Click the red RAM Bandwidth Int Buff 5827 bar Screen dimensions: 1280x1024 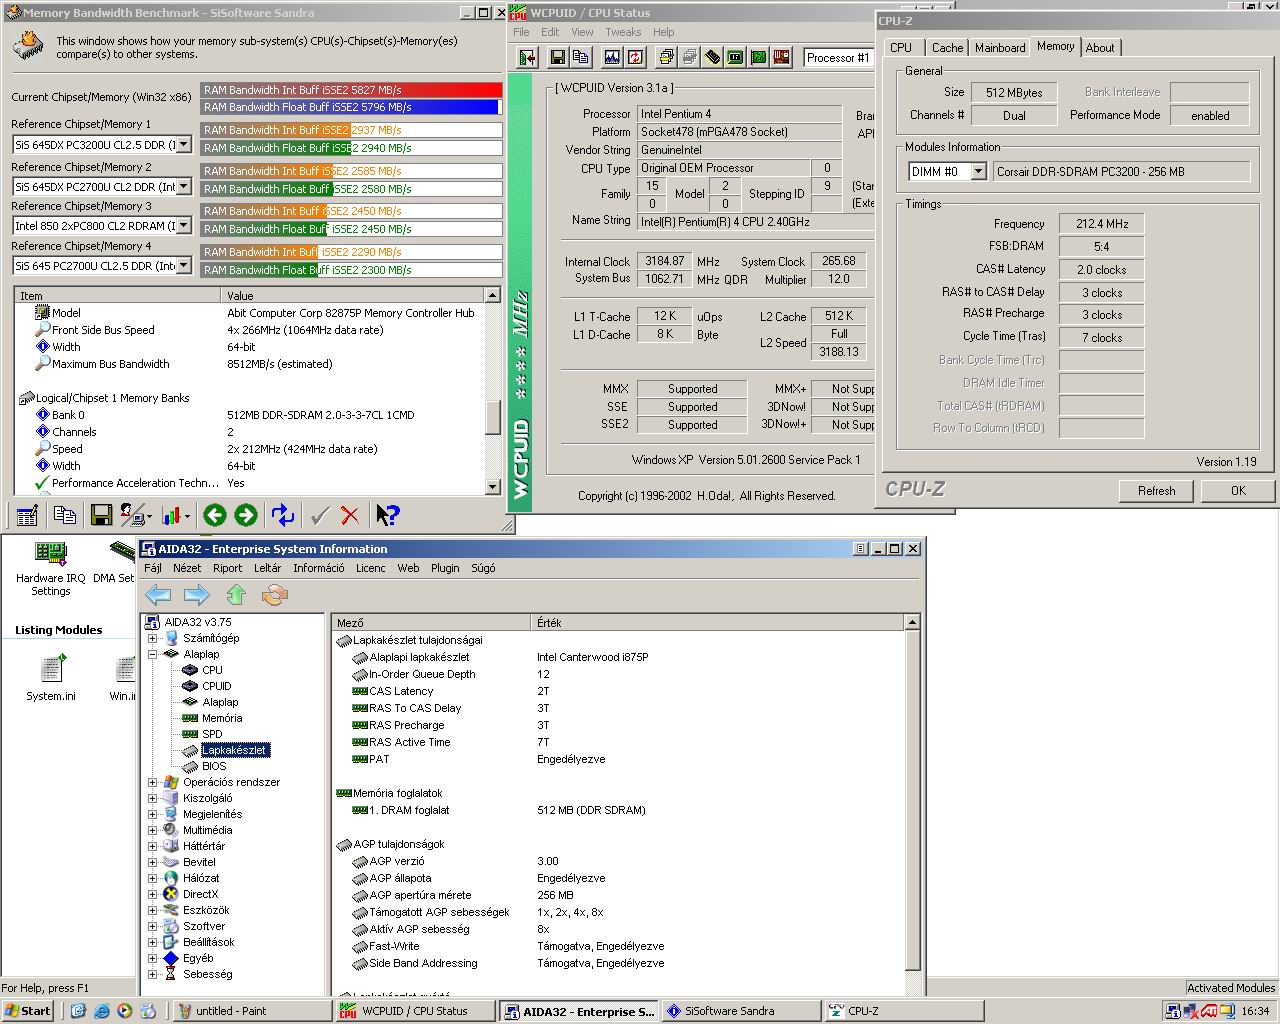coord(351,90)
